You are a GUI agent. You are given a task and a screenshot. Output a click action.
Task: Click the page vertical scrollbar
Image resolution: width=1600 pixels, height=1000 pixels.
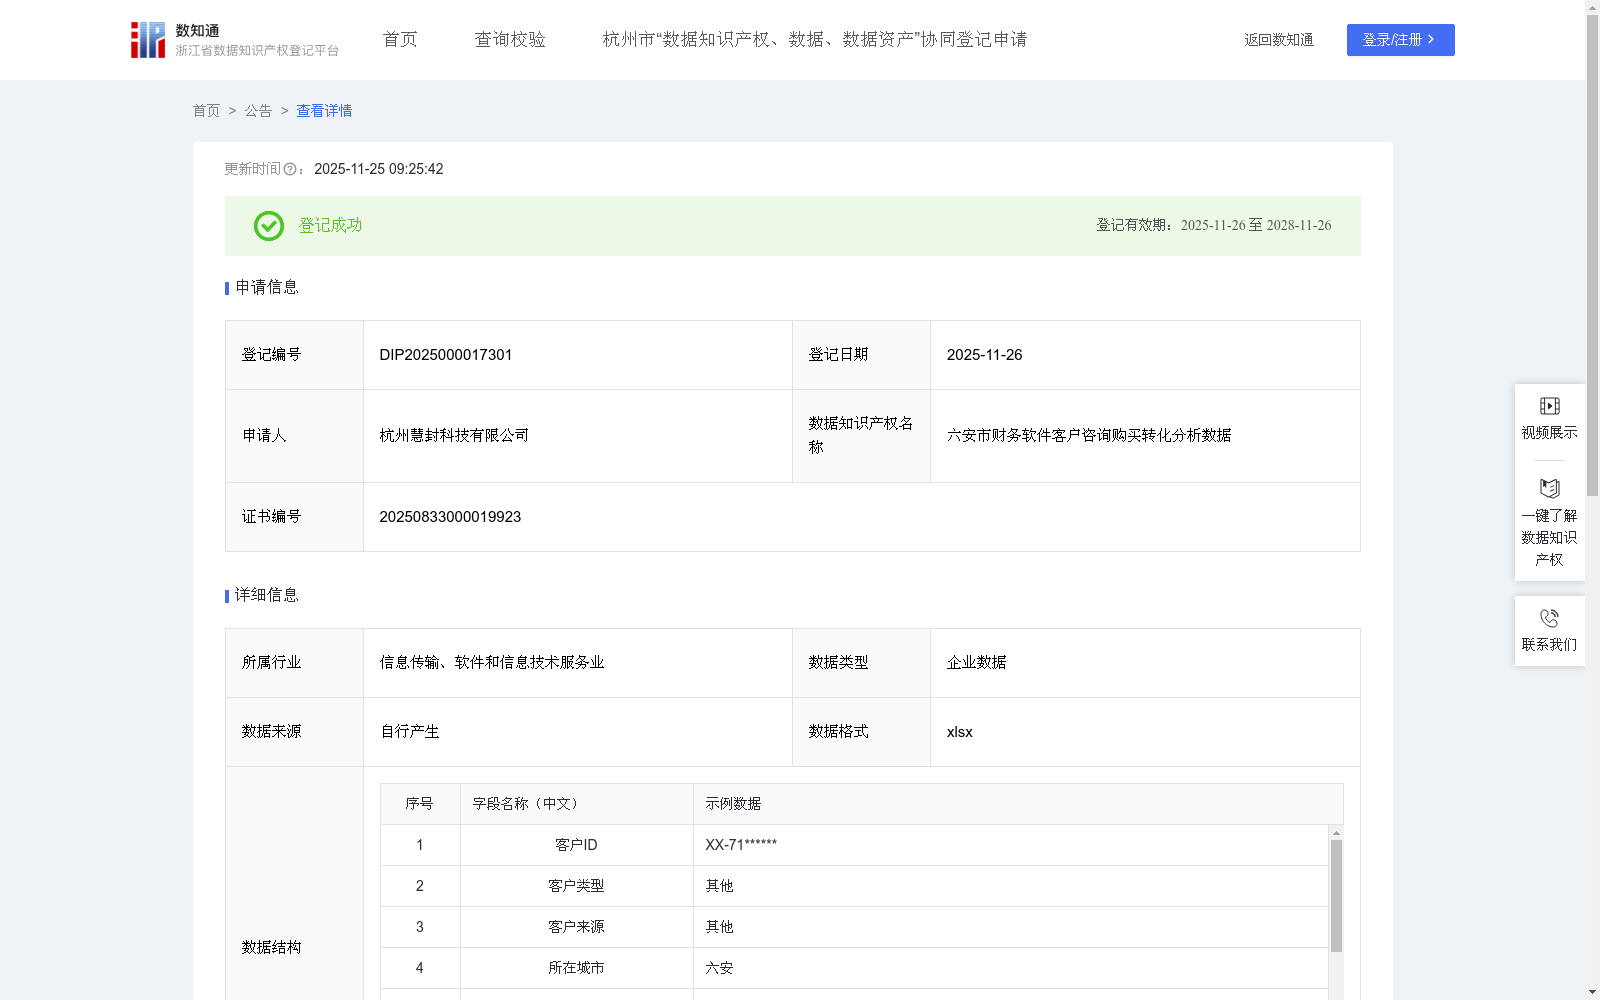[x=1592, y=255]
